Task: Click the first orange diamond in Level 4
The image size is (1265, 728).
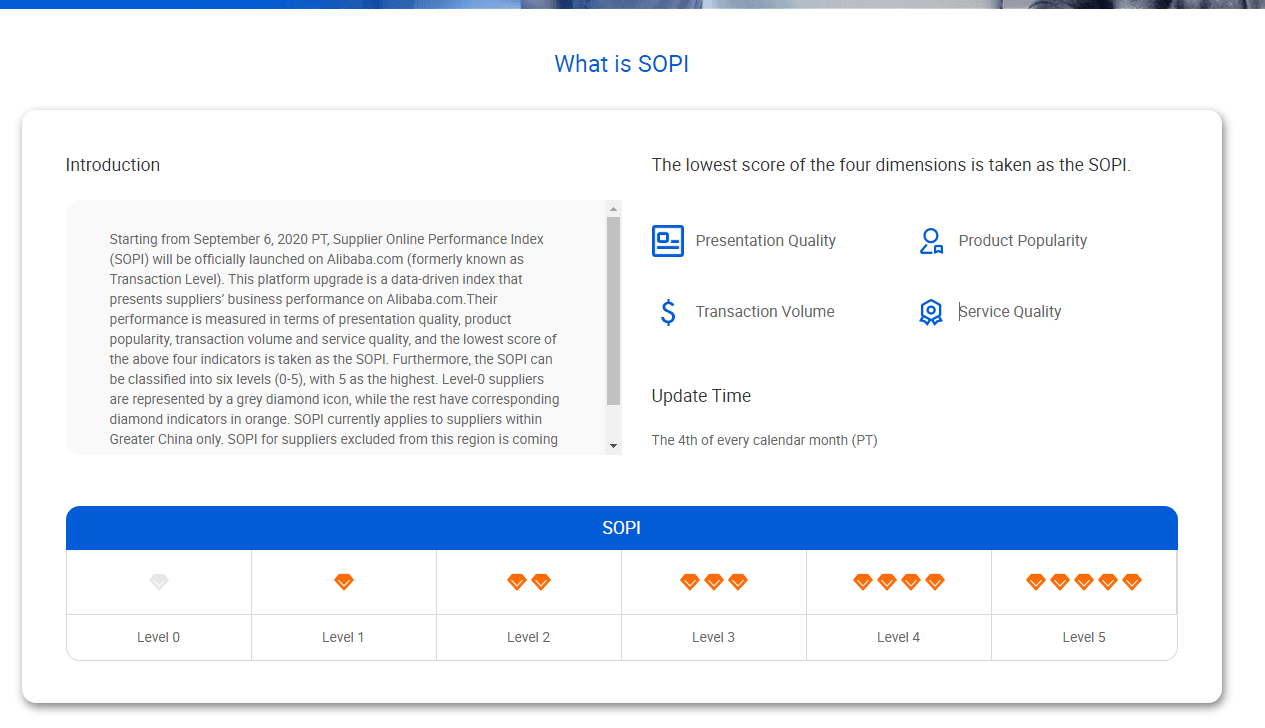Action: coord(862,580)
